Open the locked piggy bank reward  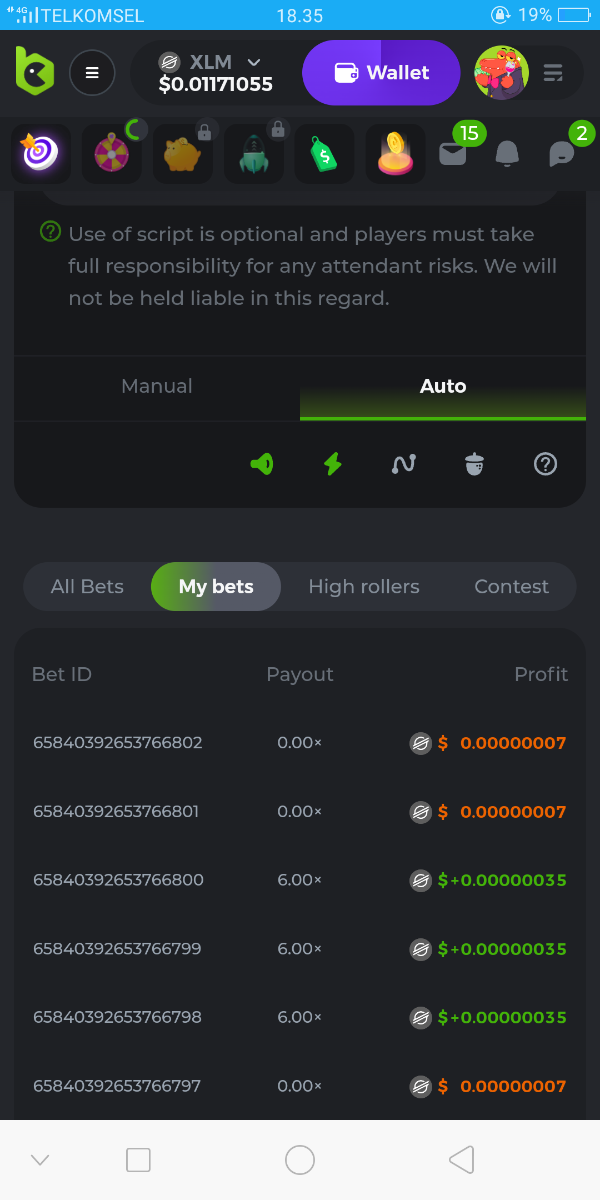tap(183, 153)
